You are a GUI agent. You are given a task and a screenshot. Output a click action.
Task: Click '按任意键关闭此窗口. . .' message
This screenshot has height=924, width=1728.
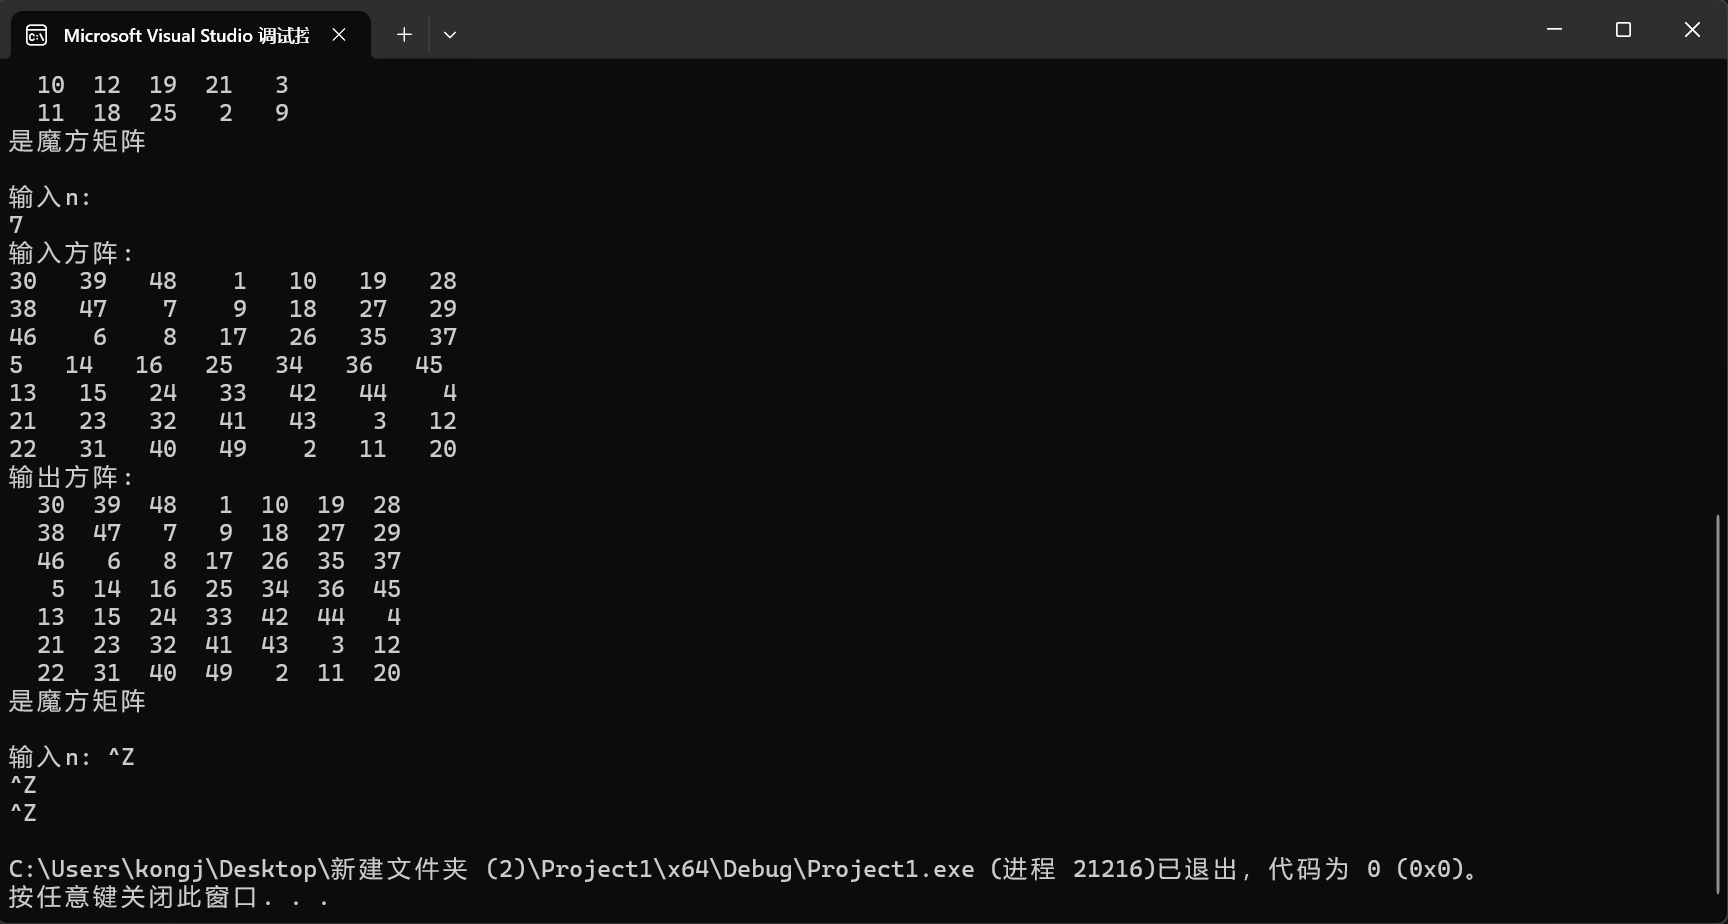168,897
